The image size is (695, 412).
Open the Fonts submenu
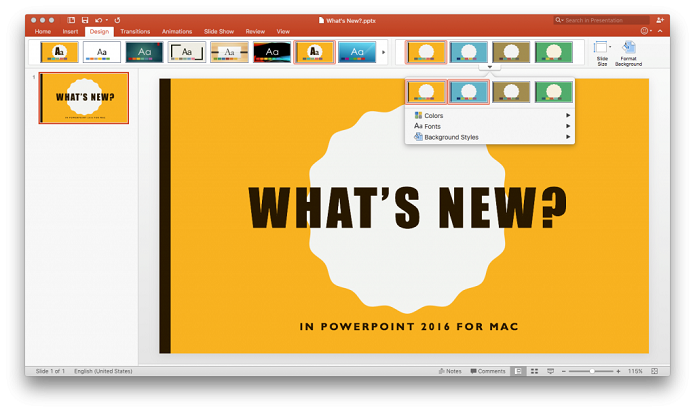point(490,126)
